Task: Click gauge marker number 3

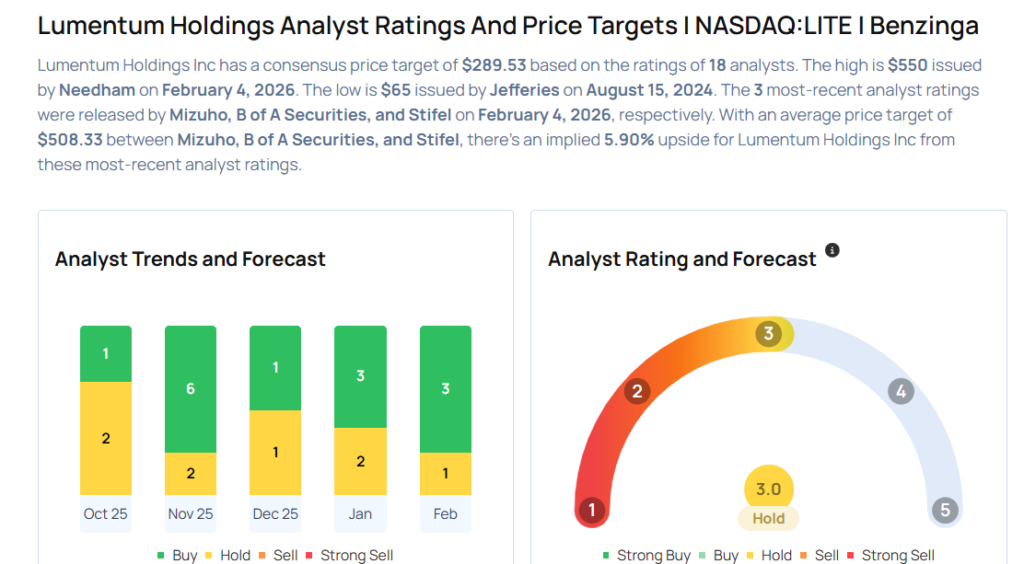Action: (x=769, y=334)
